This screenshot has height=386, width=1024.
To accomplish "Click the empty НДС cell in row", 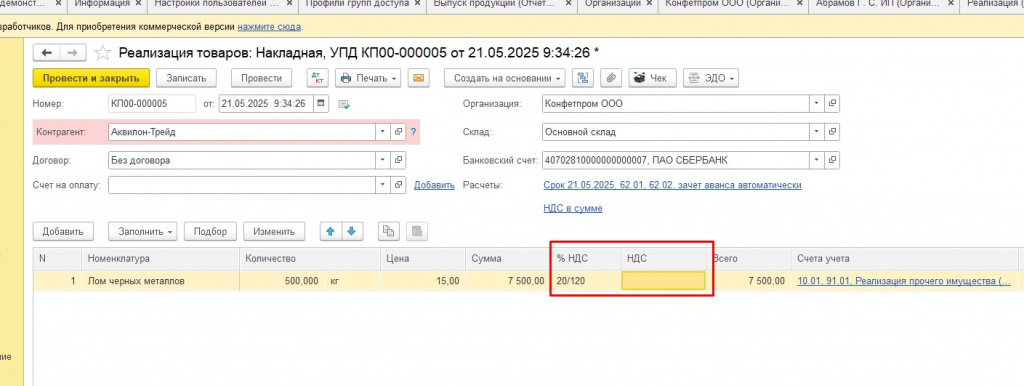I will [664, 281].
